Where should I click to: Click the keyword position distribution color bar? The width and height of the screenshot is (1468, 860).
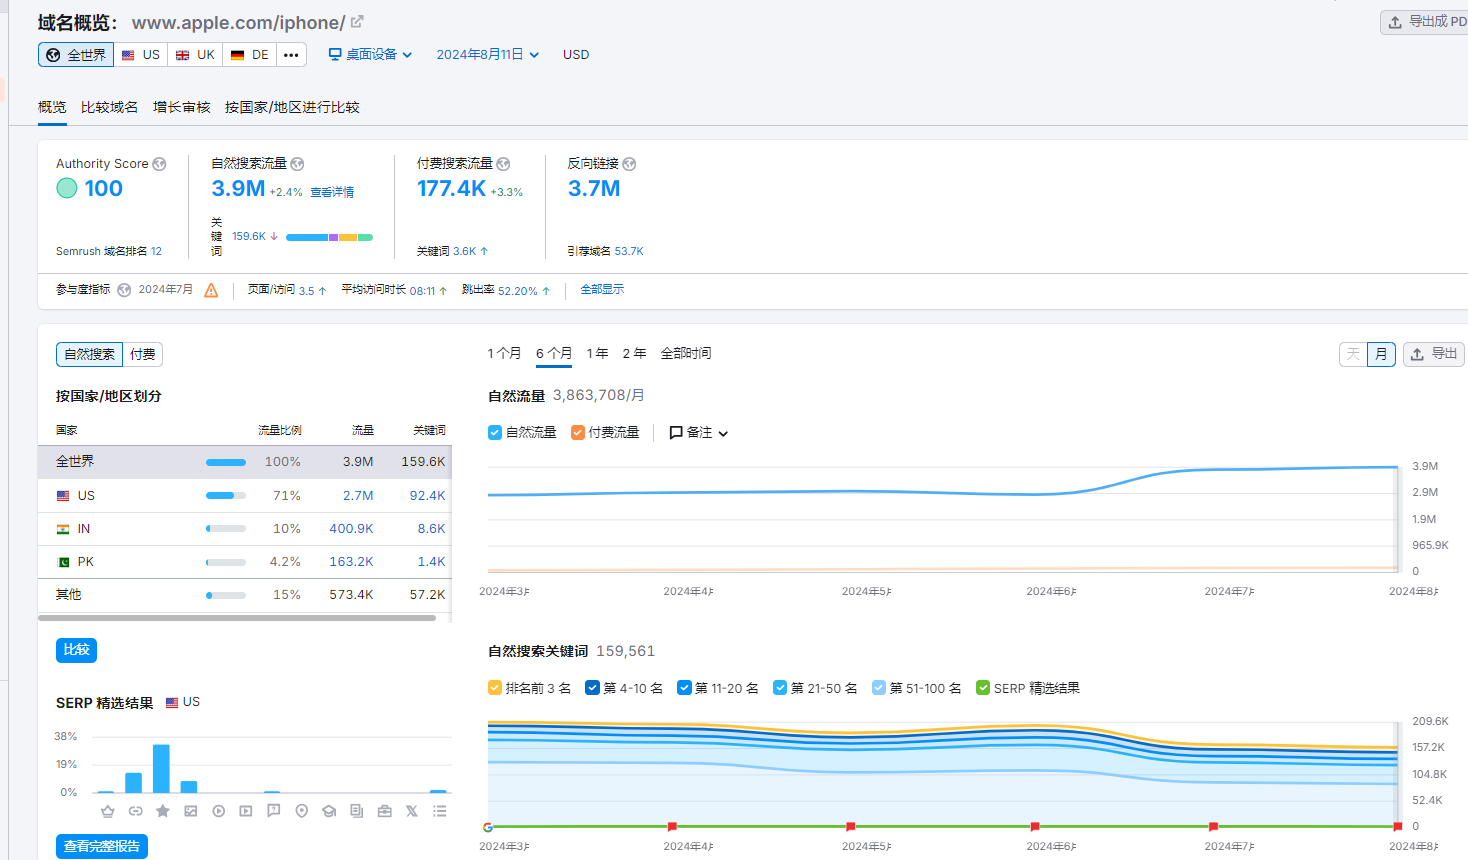329,237
